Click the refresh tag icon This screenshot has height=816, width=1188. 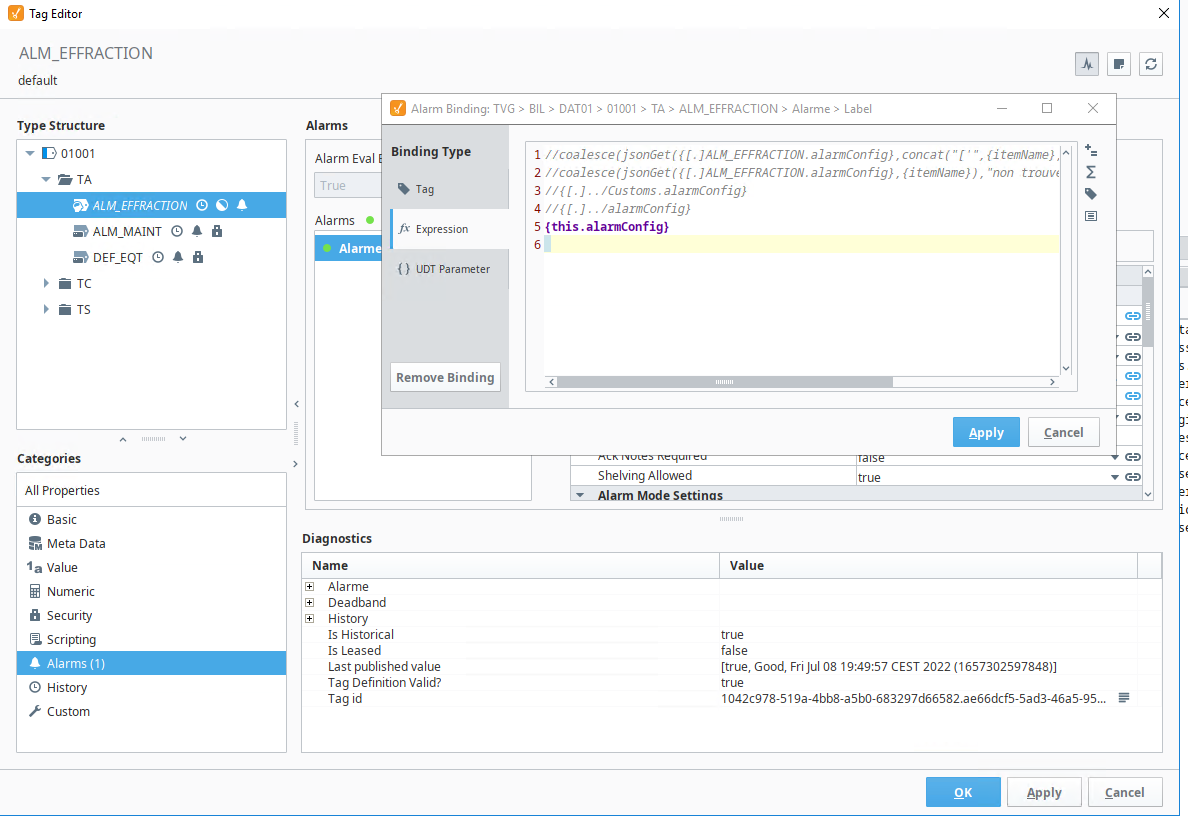(1152, 64)
